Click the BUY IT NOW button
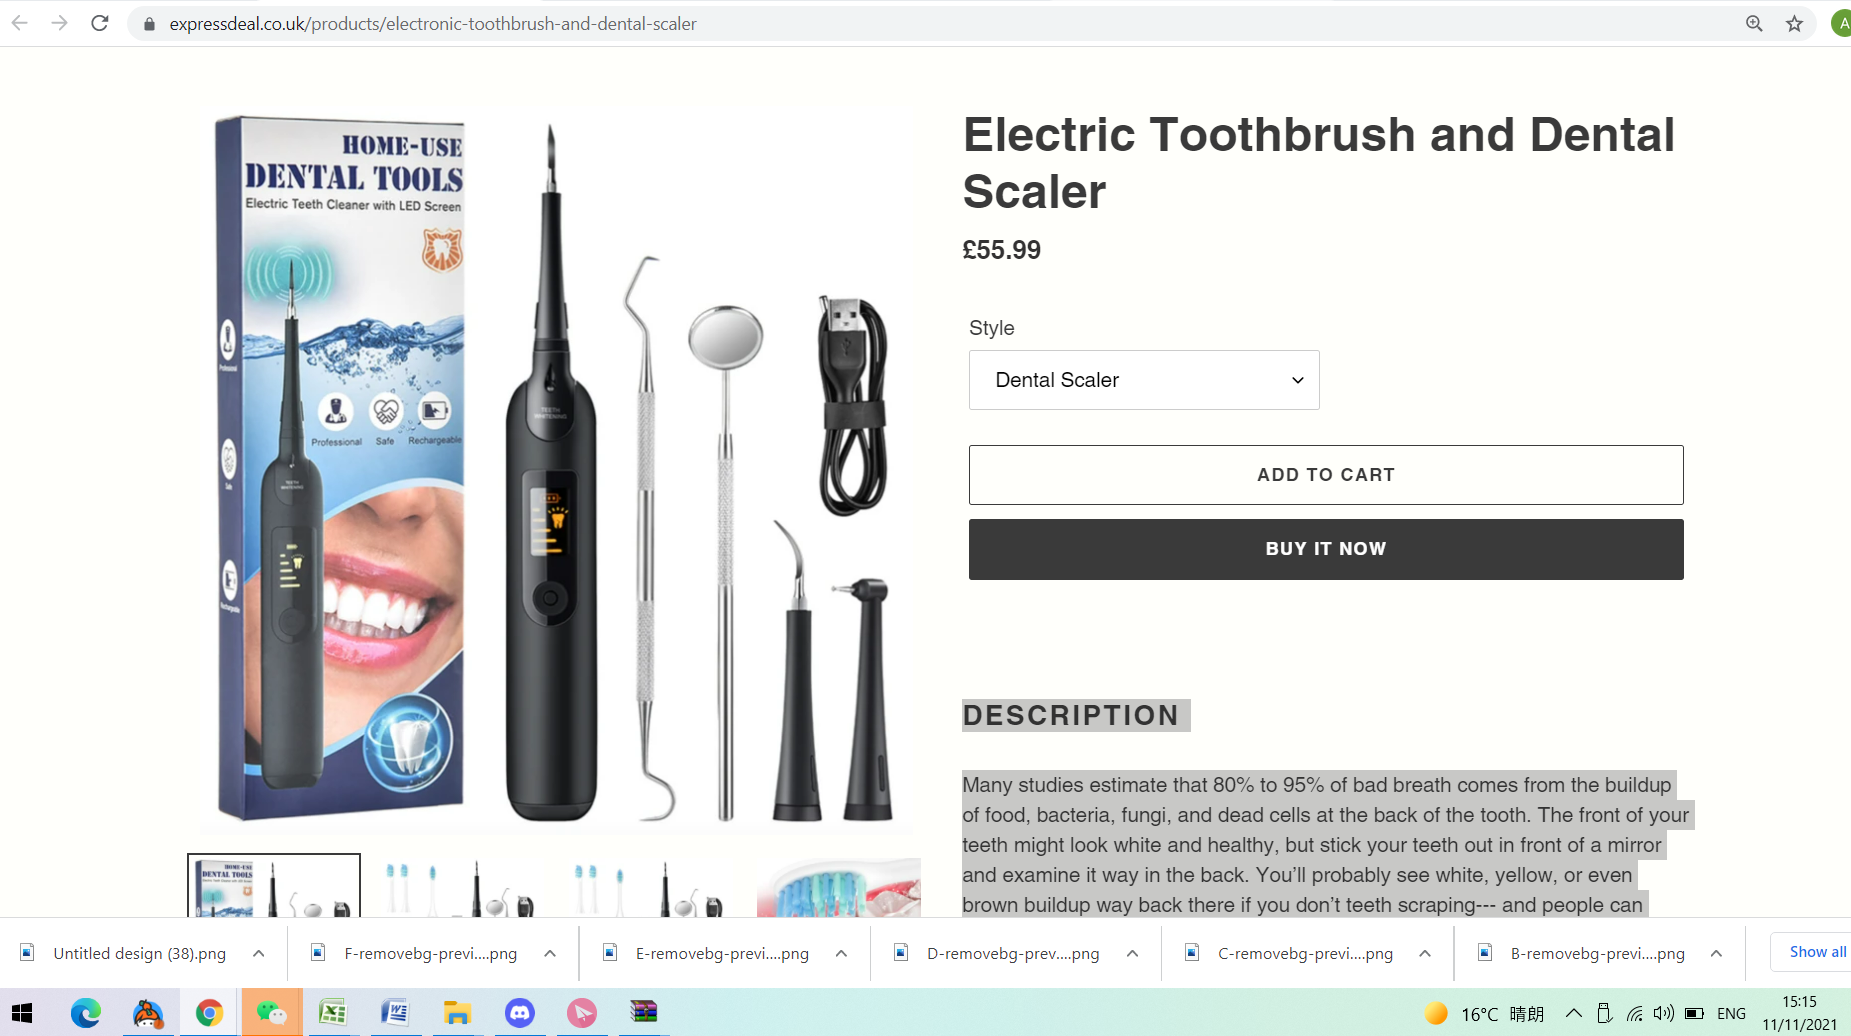Viewport: 1851px width, 1036px height. click(x=1326, y=549)
